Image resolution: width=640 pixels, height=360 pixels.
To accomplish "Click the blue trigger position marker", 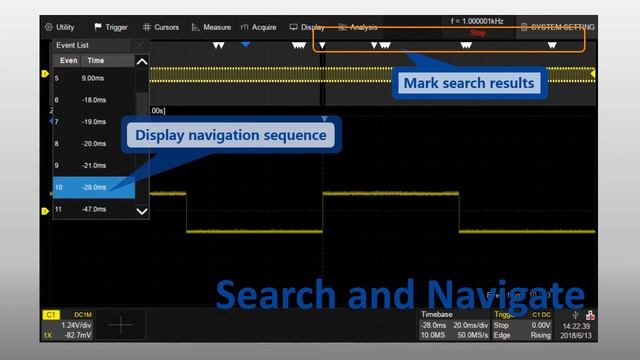I will point(245,44).
